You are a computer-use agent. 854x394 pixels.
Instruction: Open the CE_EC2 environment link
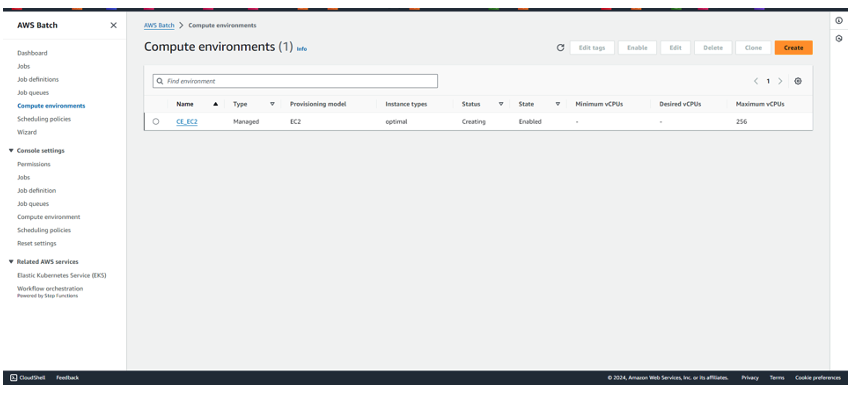click(x=187, y=122)
